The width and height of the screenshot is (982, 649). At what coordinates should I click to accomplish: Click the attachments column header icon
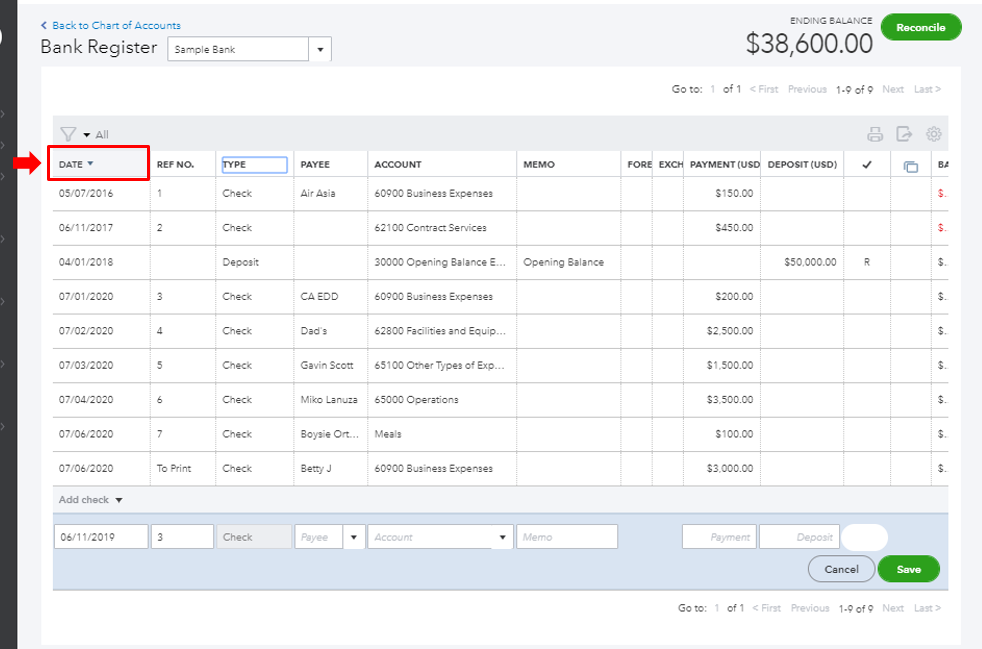(910, 165)
